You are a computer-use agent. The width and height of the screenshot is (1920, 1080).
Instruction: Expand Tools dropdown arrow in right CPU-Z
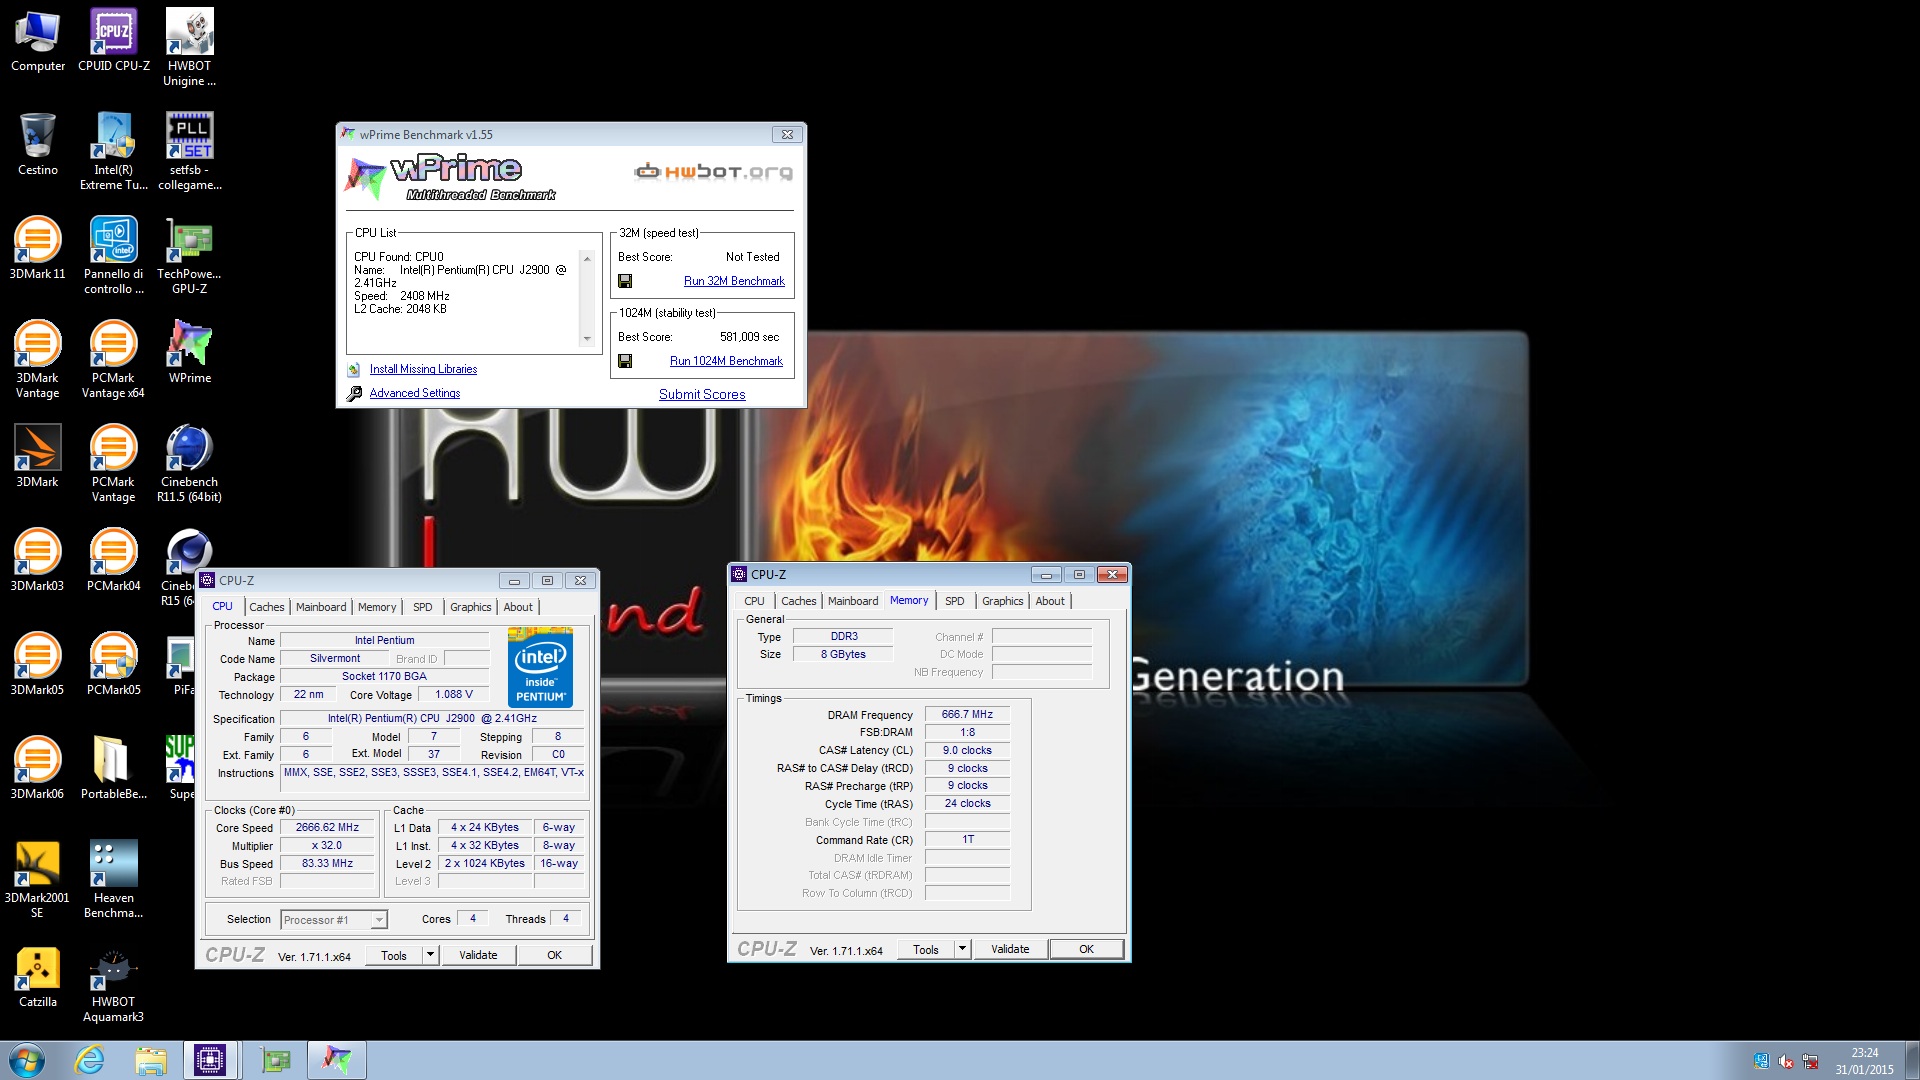[963, 949]
